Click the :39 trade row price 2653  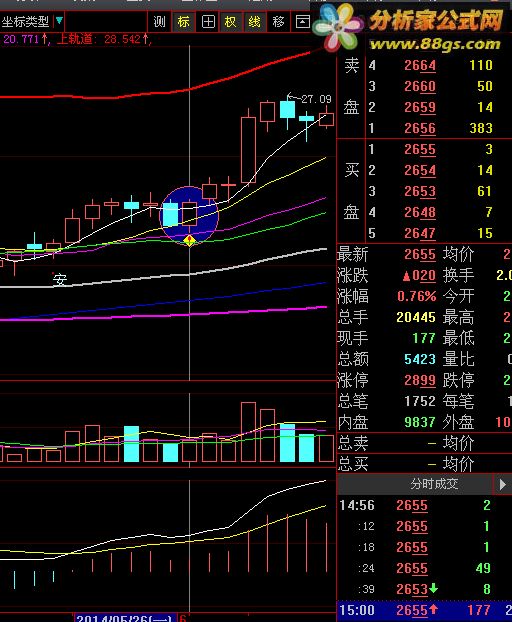[412, 590]
